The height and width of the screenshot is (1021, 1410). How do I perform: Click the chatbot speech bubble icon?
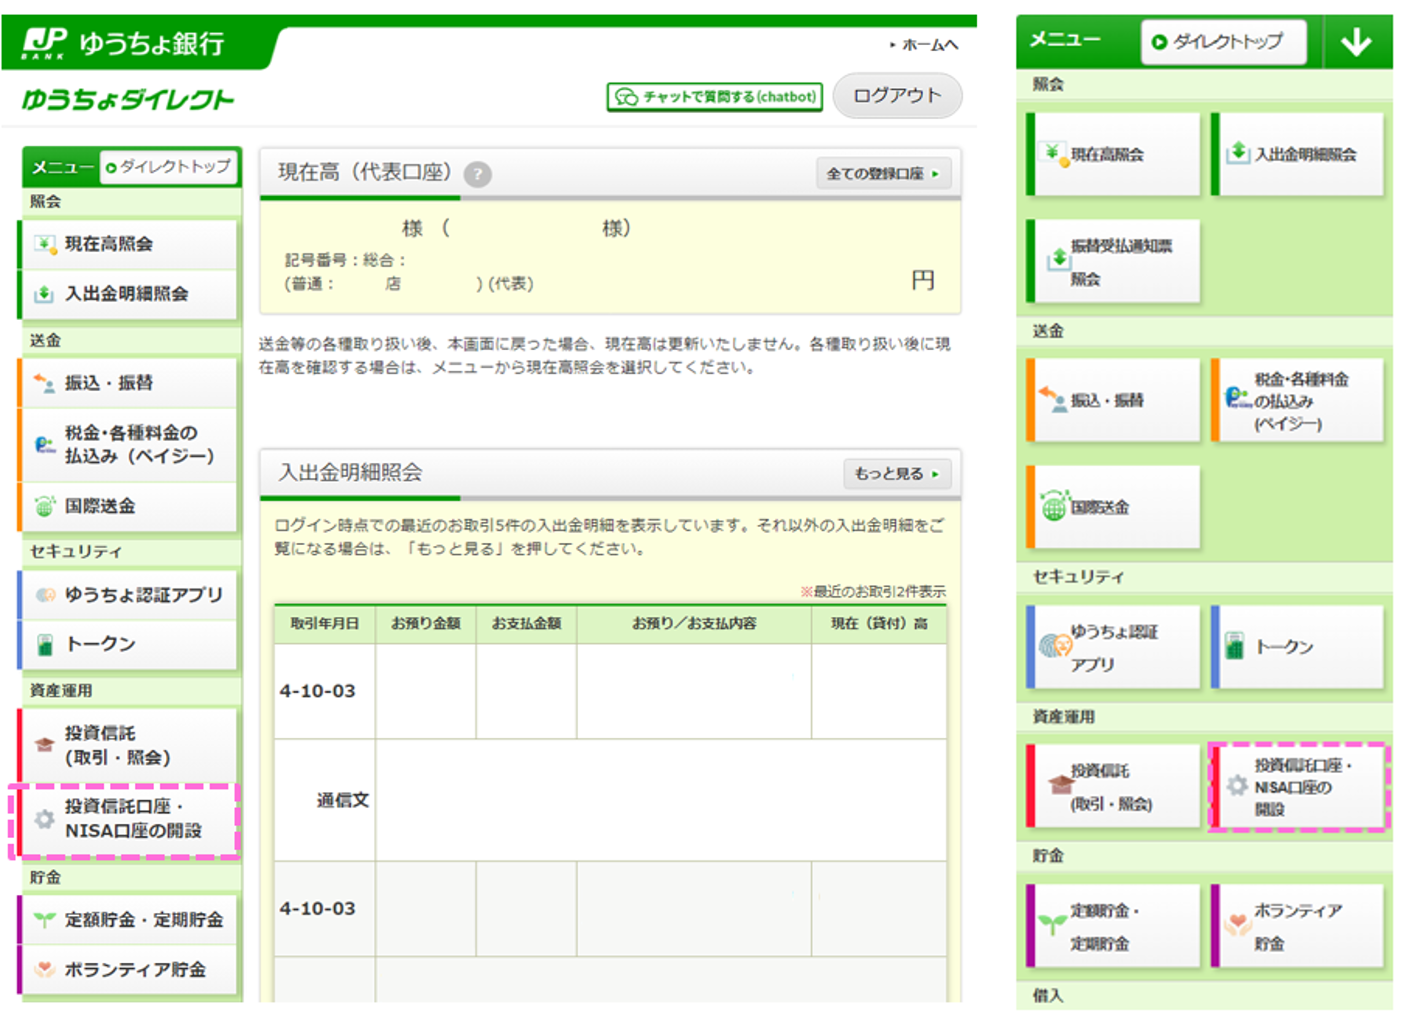[x=626, y=97]
